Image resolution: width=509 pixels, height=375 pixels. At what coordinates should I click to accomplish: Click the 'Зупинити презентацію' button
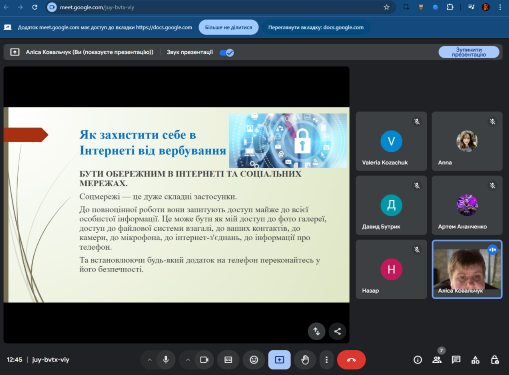click(469, 52)
